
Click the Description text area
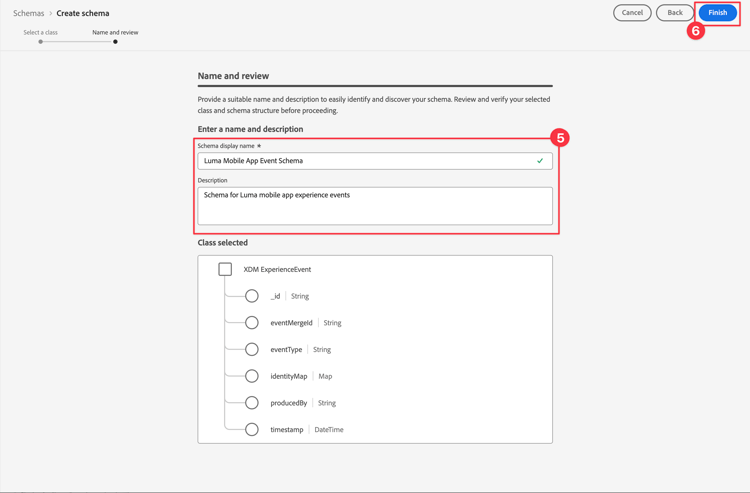tap(375, 206)
